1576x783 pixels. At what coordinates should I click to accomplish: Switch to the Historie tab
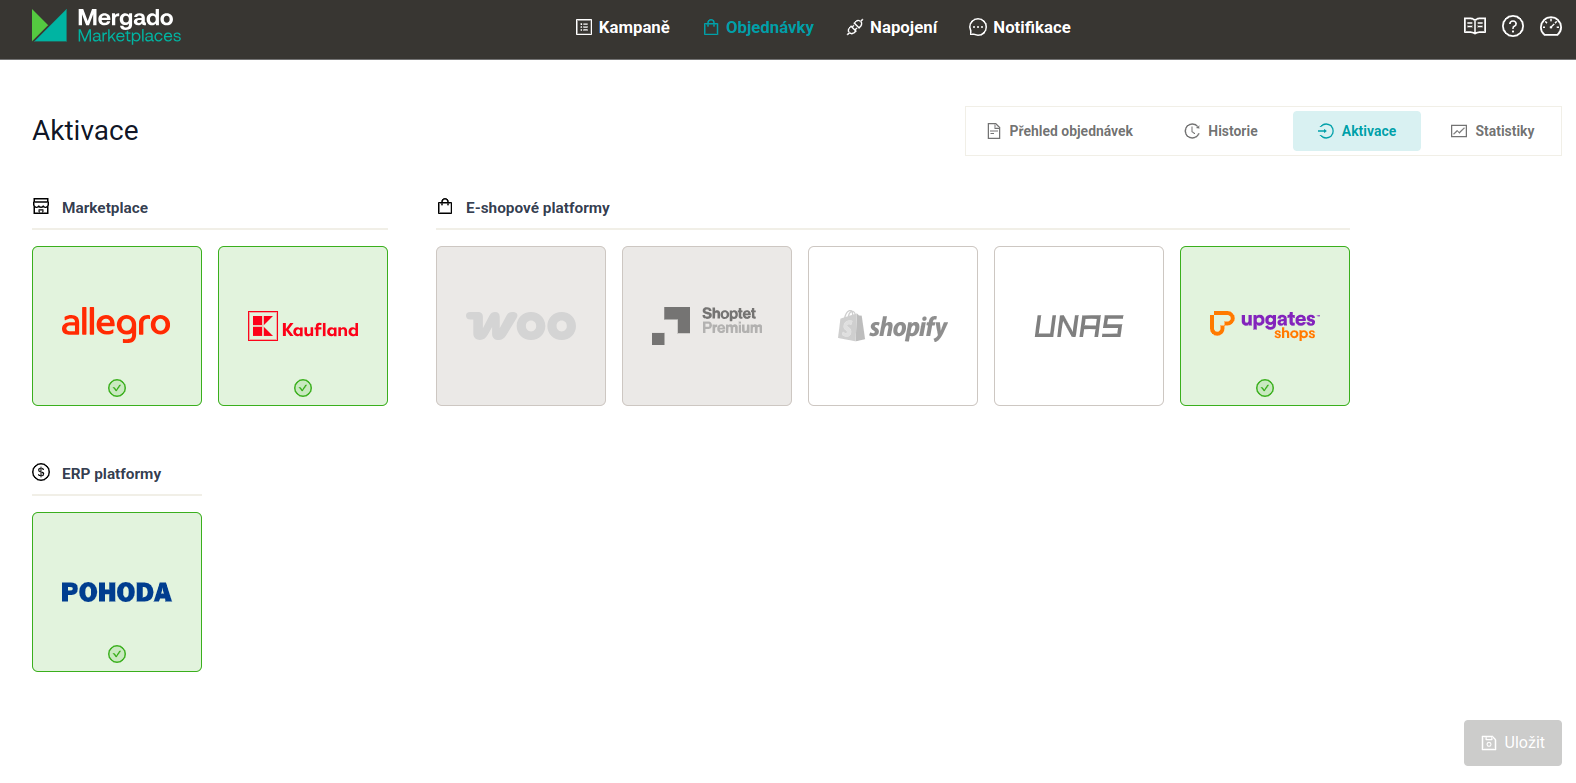[x=1221, y=131]
